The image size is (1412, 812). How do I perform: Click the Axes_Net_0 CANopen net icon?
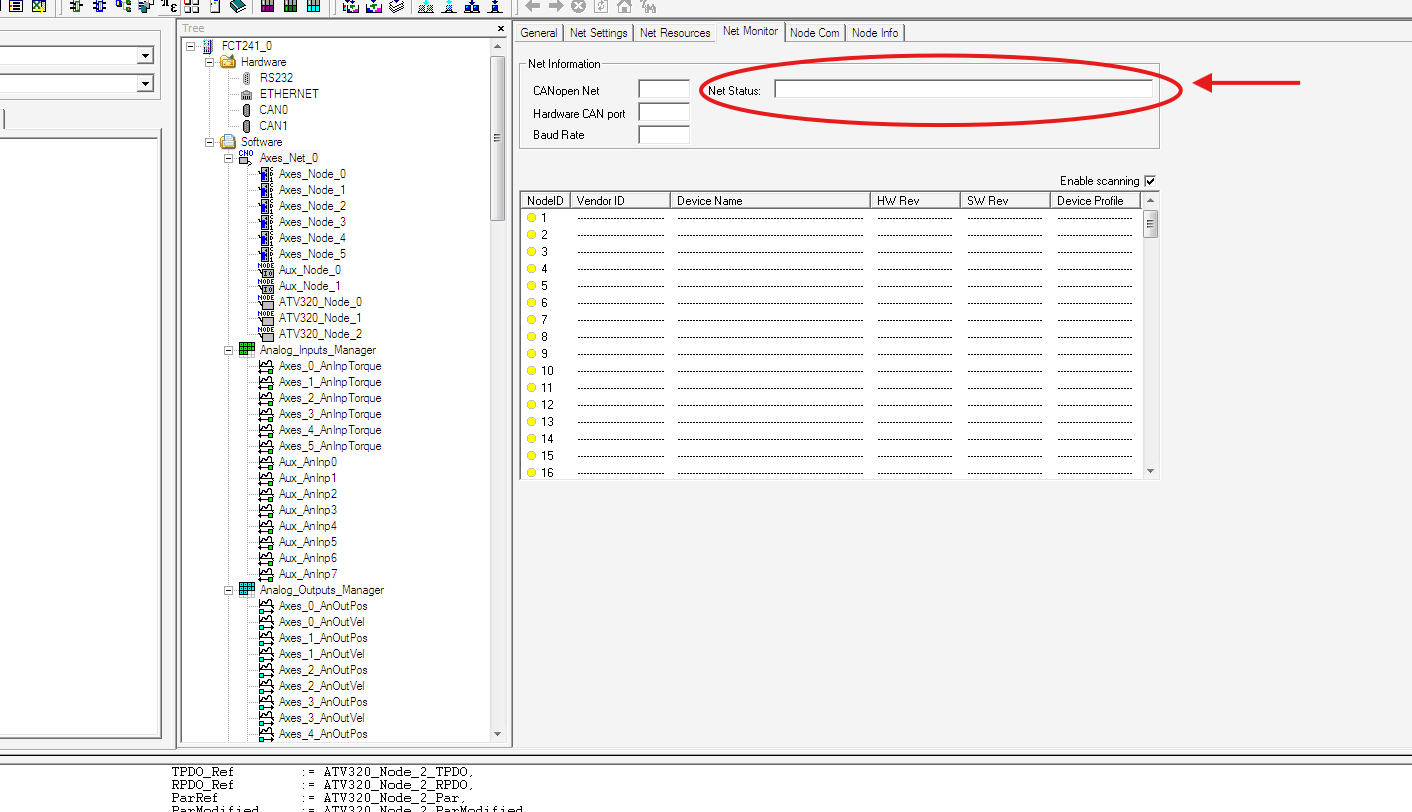tap(246, 158)
